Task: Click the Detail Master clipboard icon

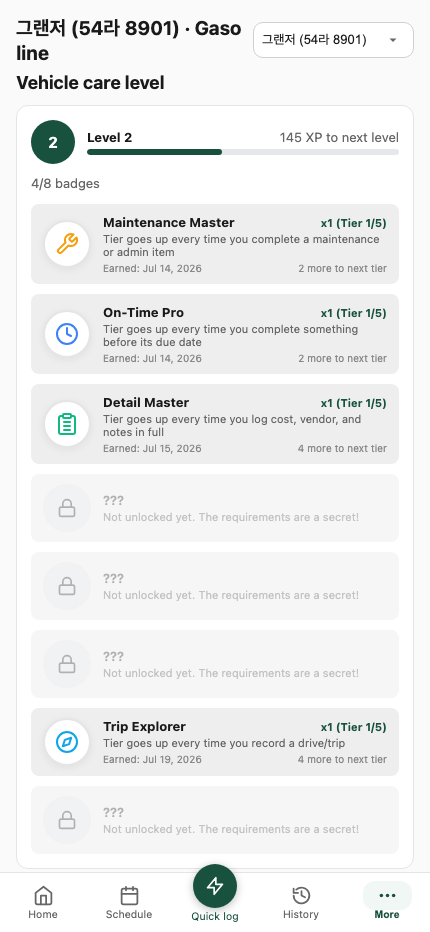Action: [x=67, y=424]
